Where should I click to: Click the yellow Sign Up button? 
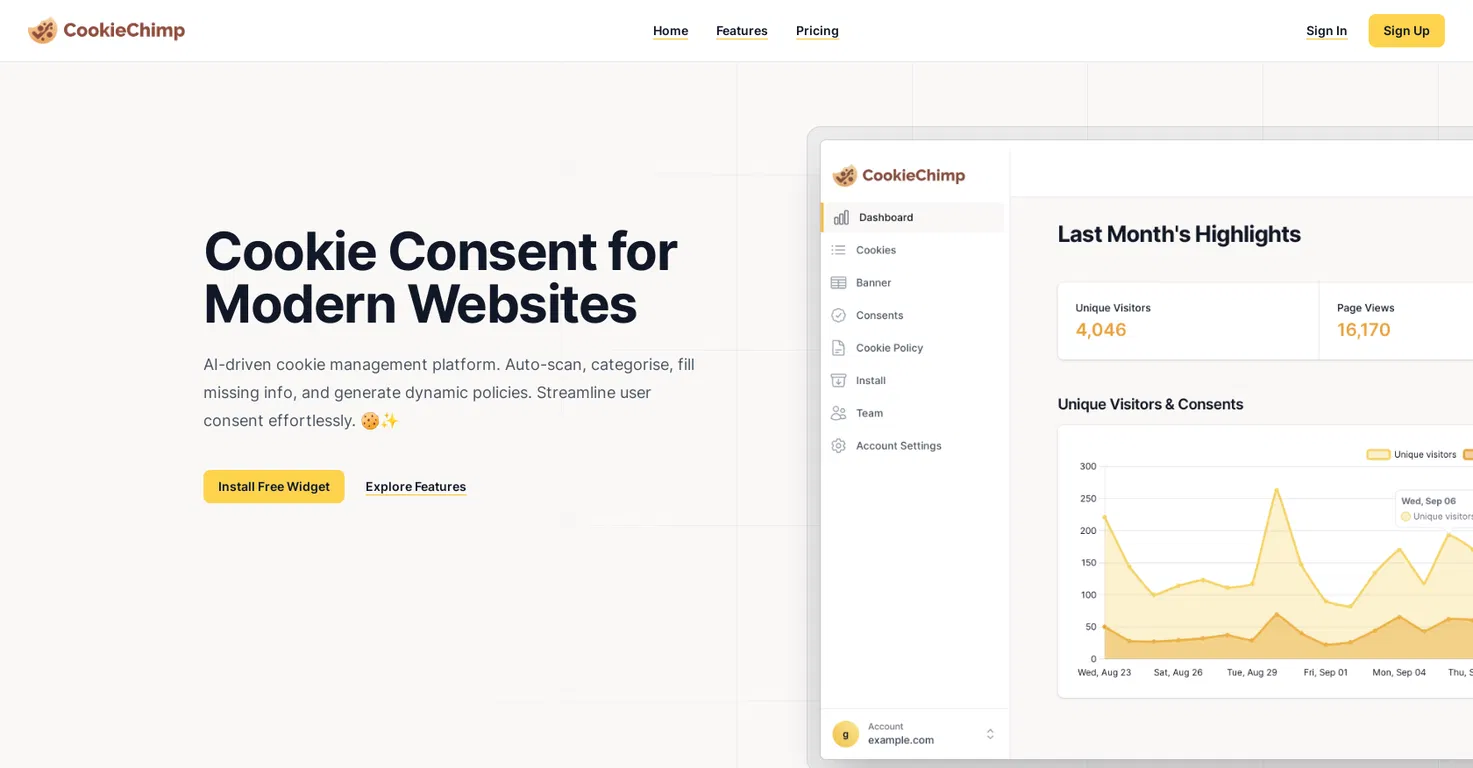tap(1406, 31)
